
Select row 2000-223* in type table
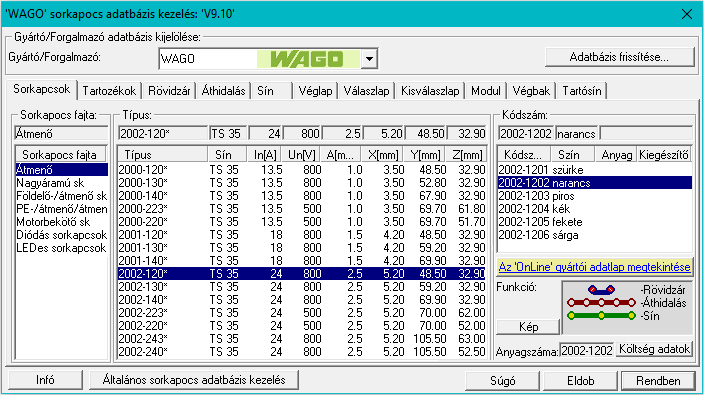pos(302,209)
